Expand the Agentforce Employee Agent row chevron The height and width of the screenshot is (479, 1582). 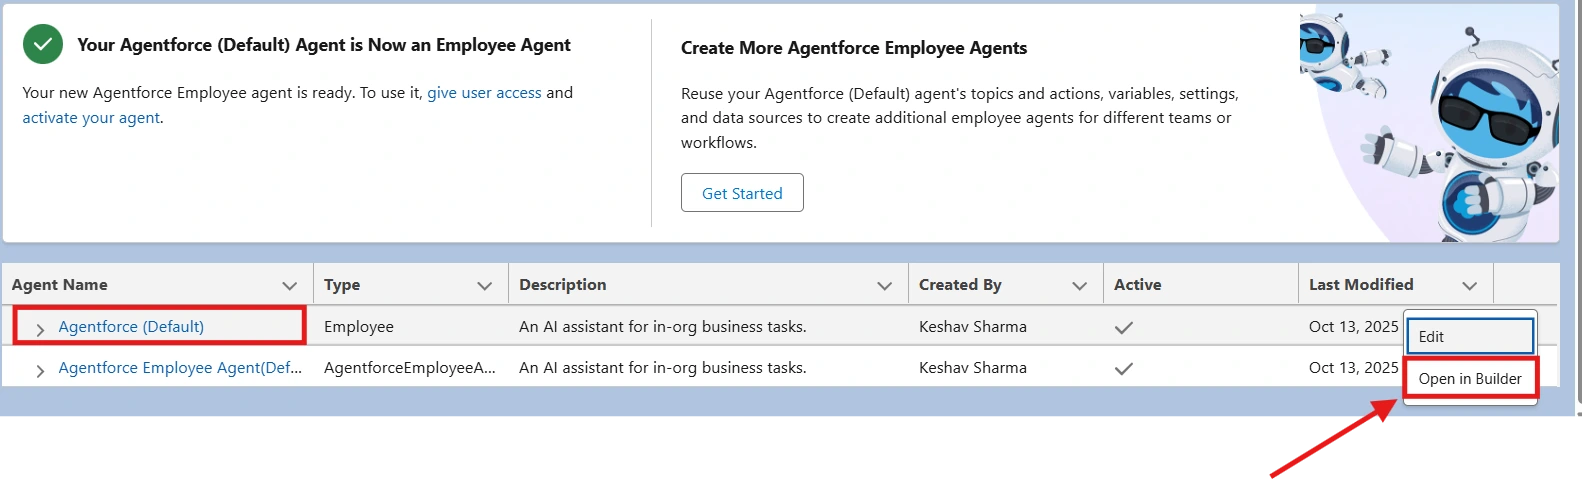coord(40,370)
